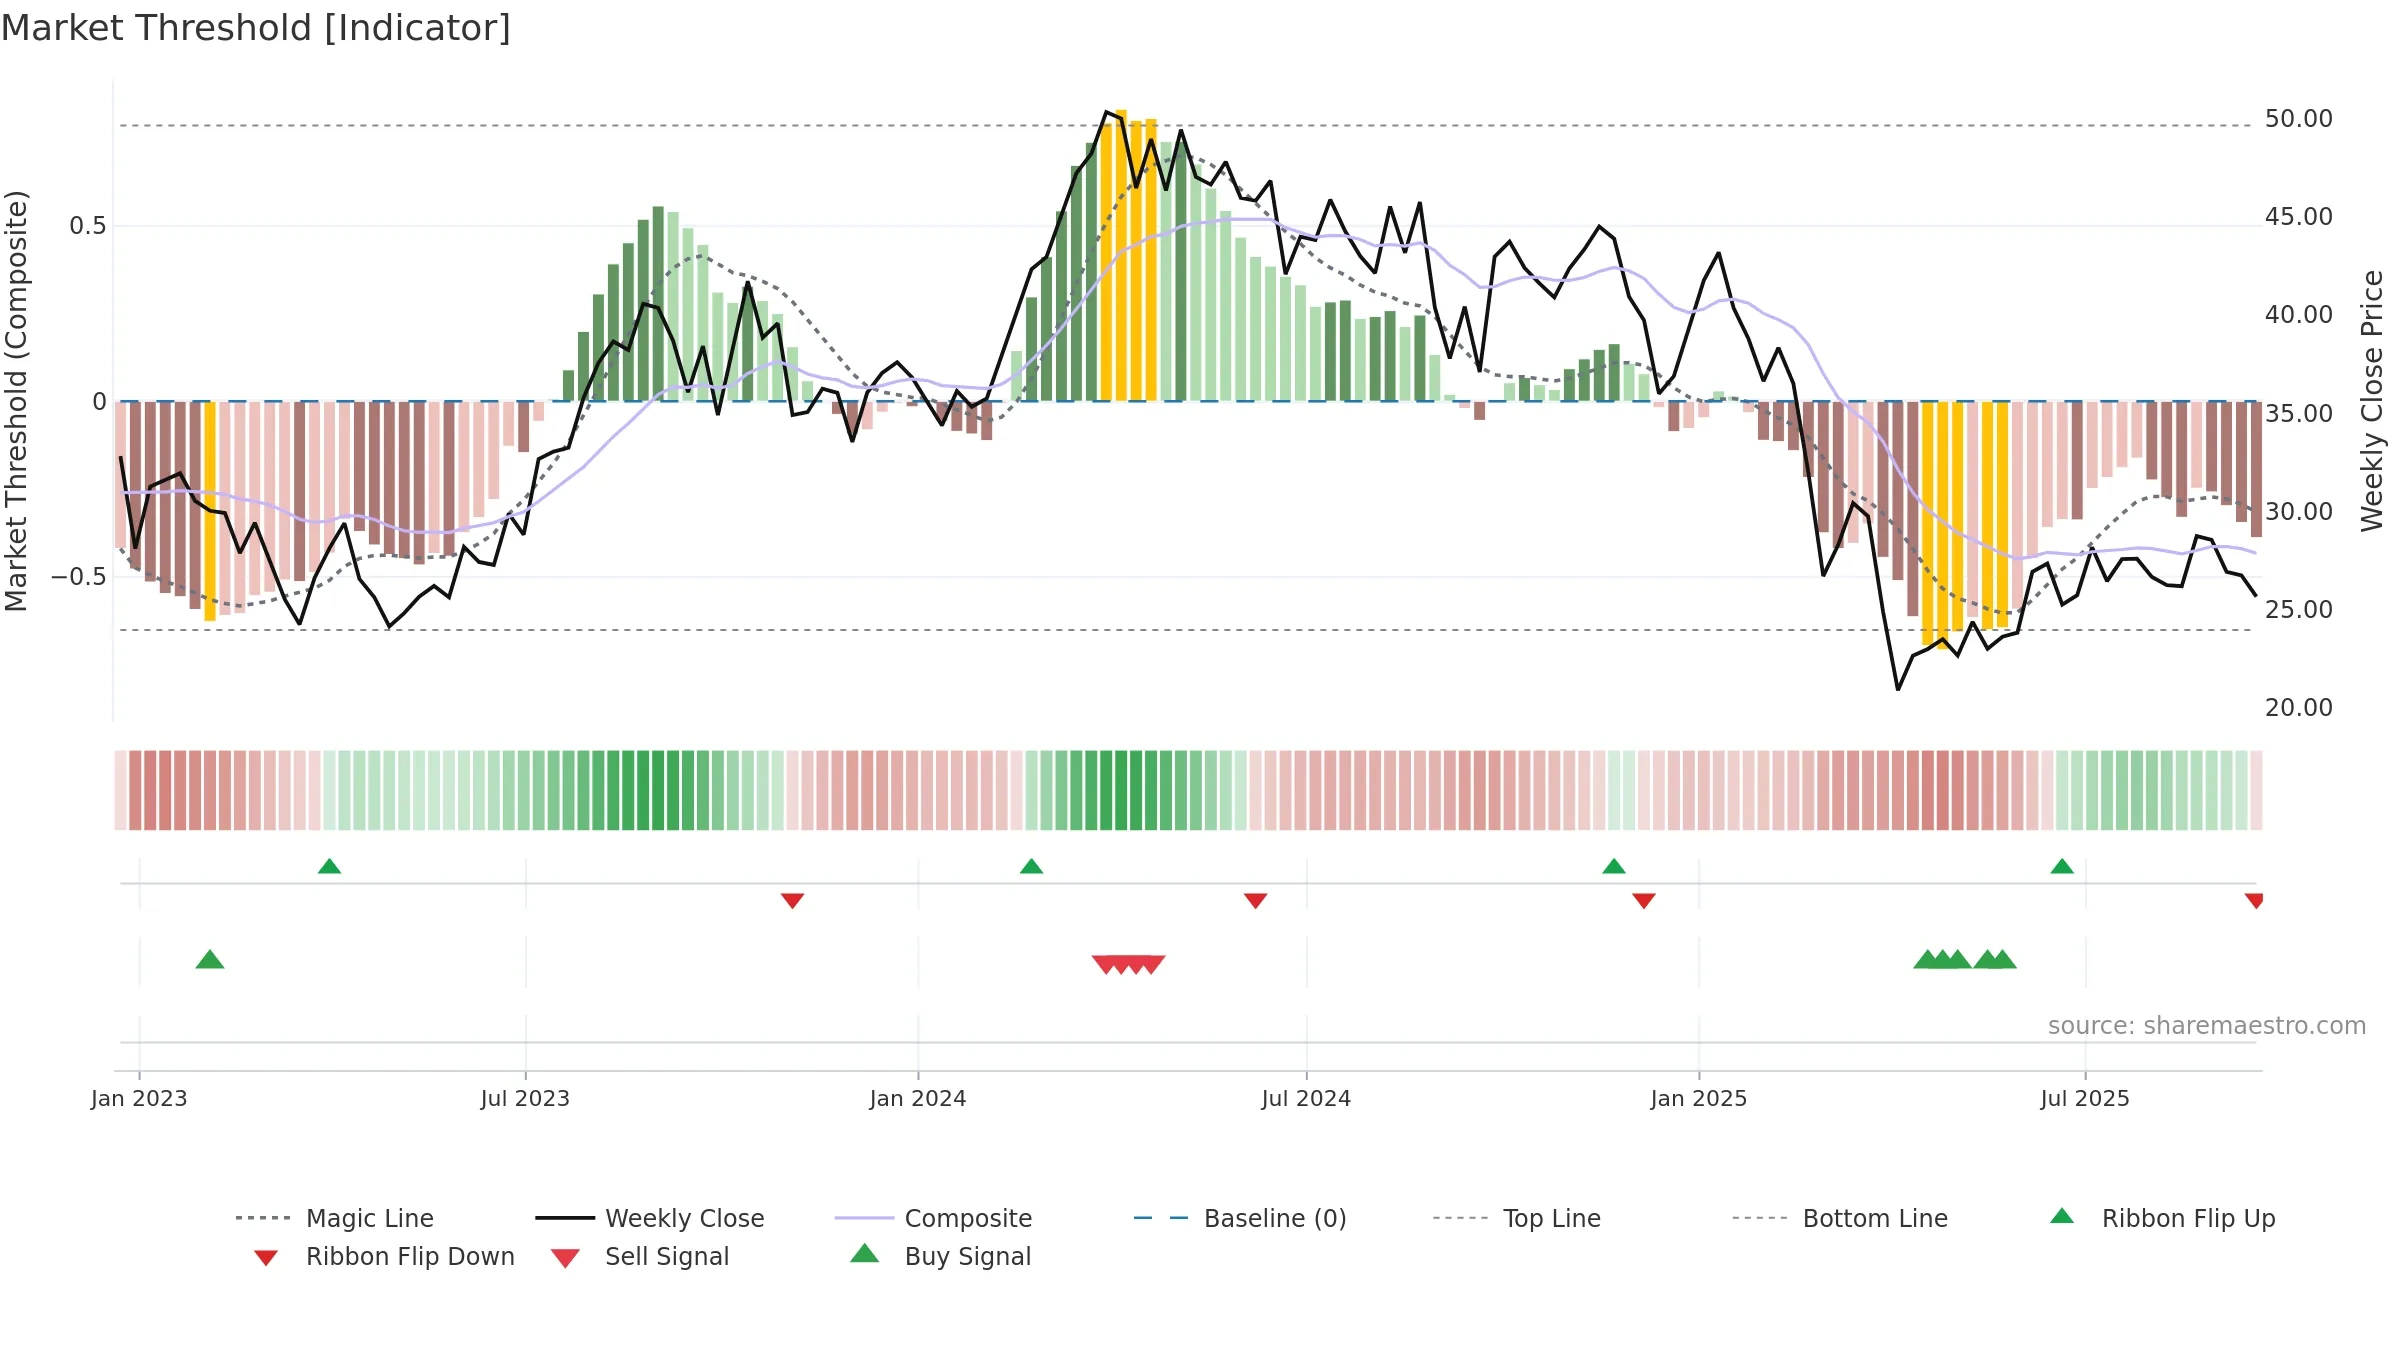Click the yellow bar near Jan 2023

click(x=210, y=511)
